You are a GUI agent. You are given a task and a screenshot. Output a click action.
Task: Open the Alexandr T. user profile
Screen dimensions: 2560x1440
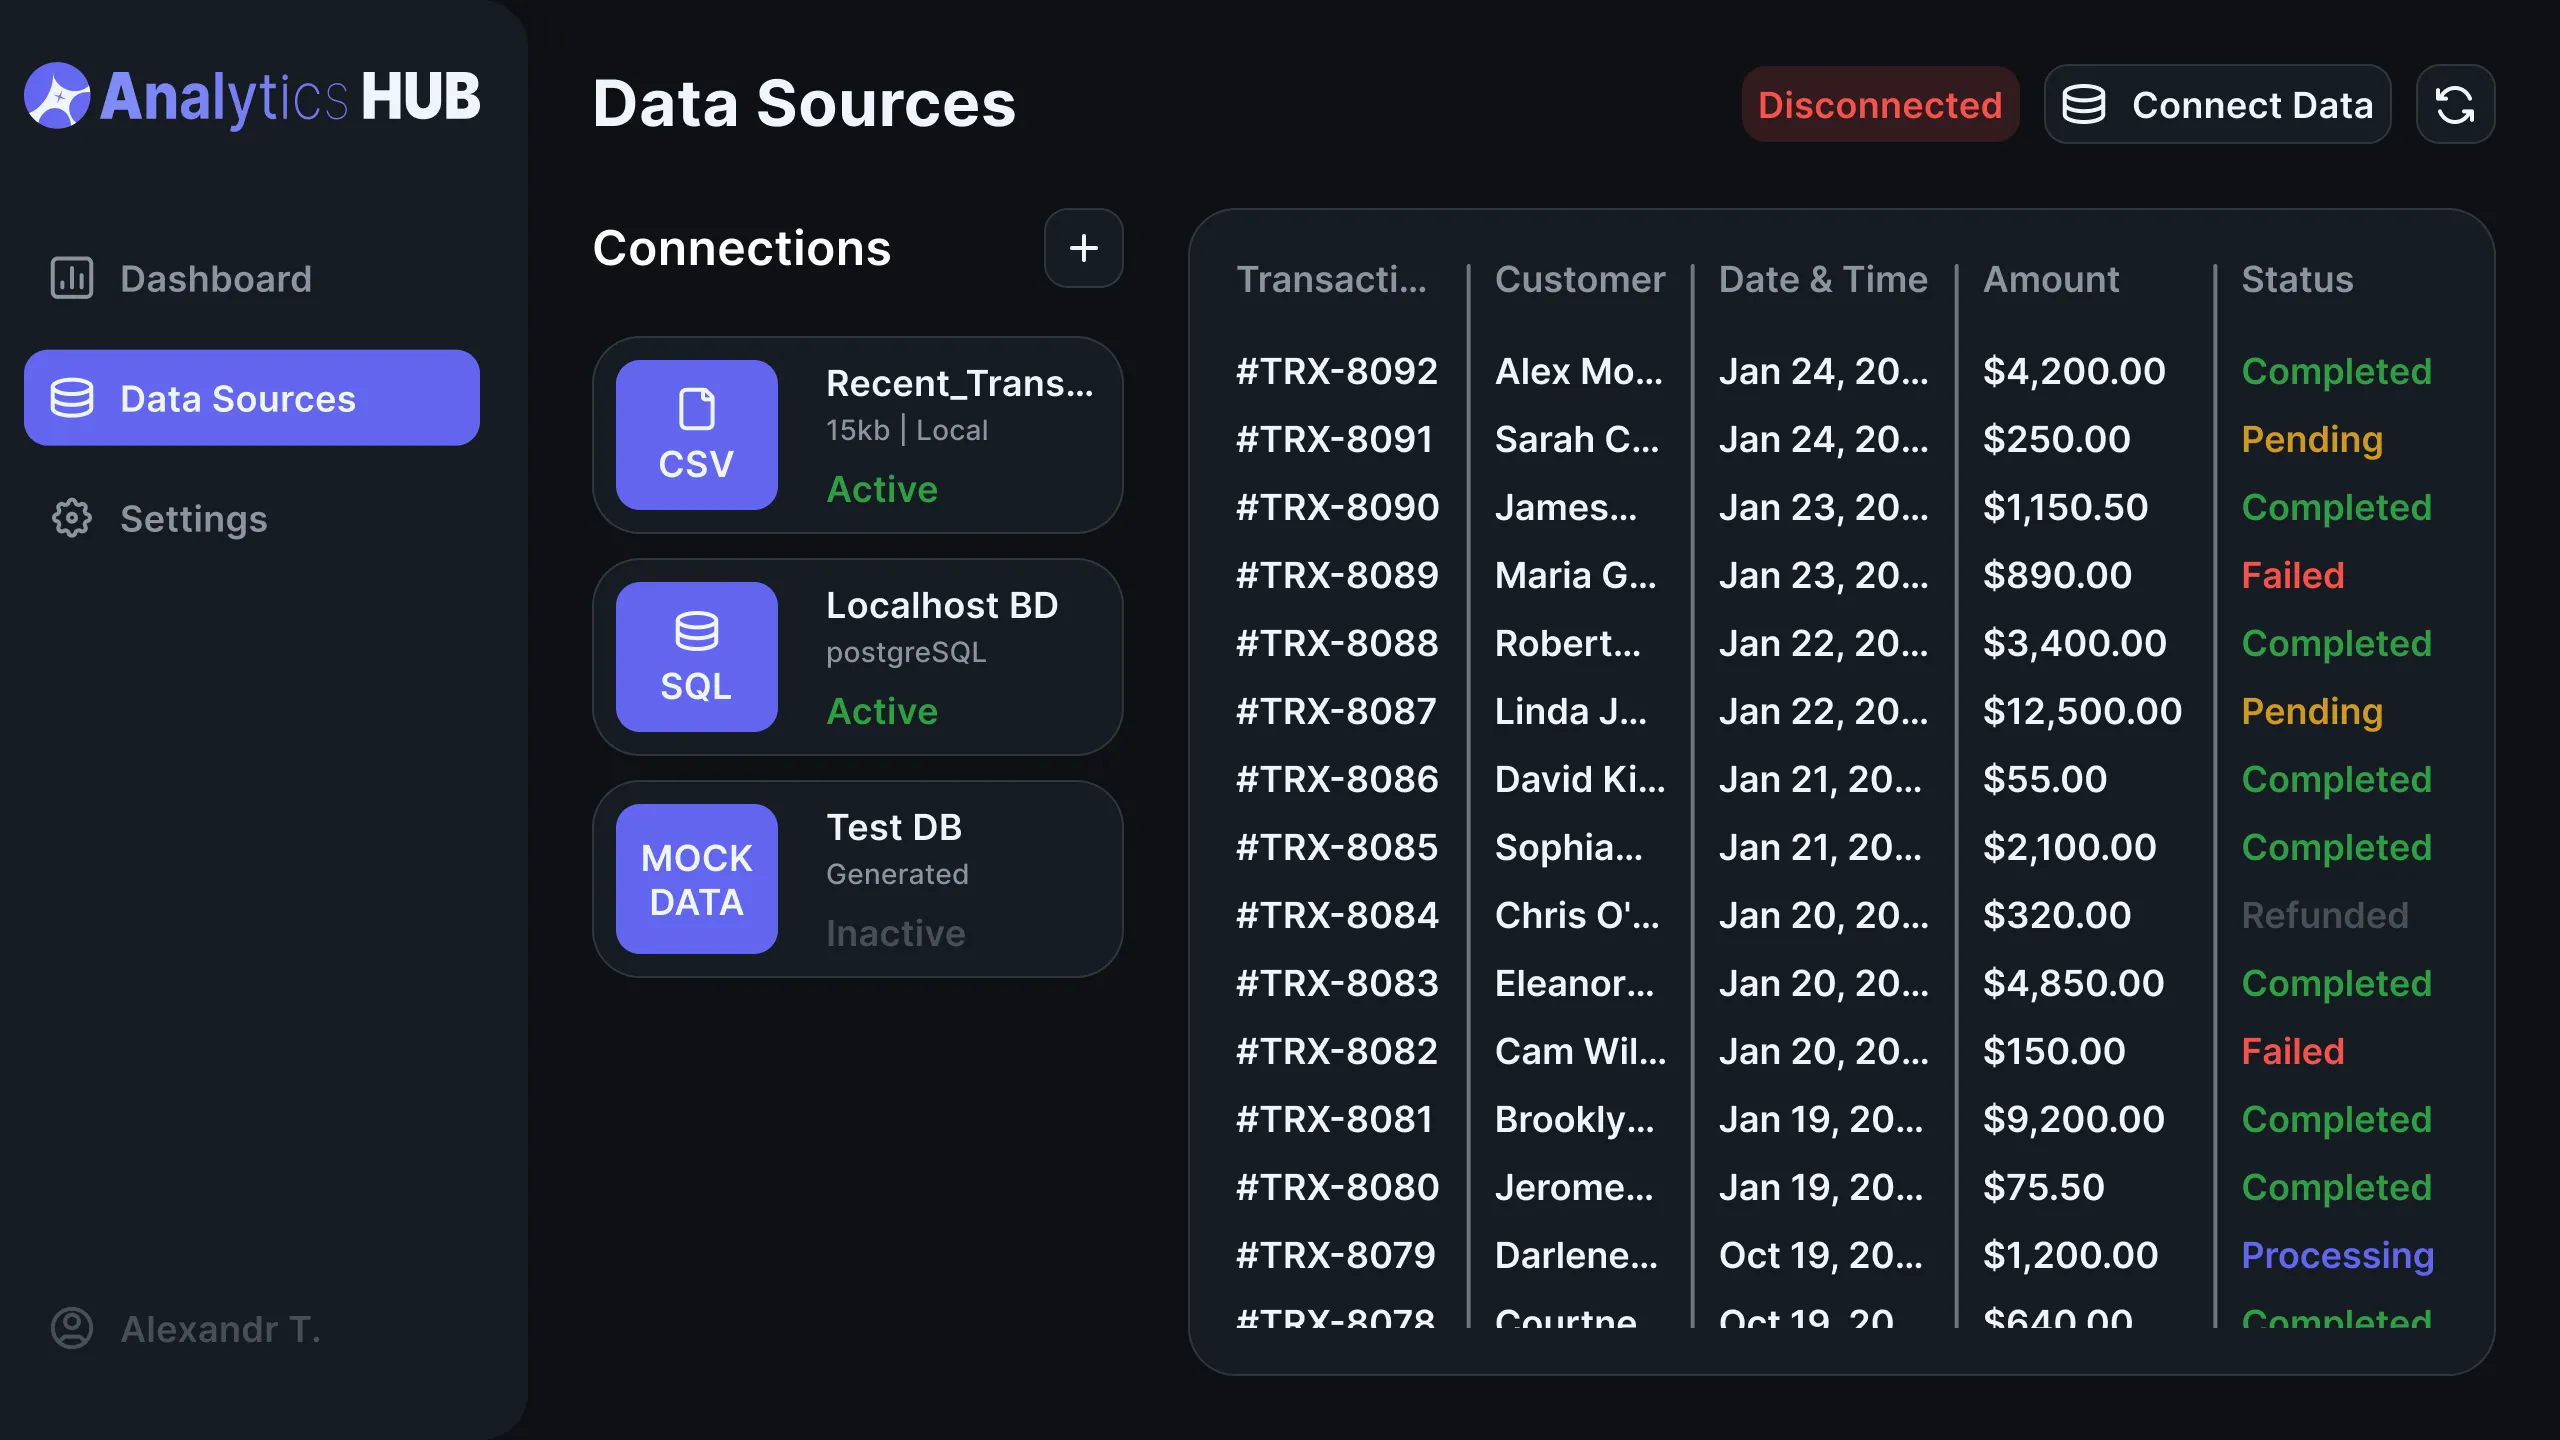(185, 1328)
